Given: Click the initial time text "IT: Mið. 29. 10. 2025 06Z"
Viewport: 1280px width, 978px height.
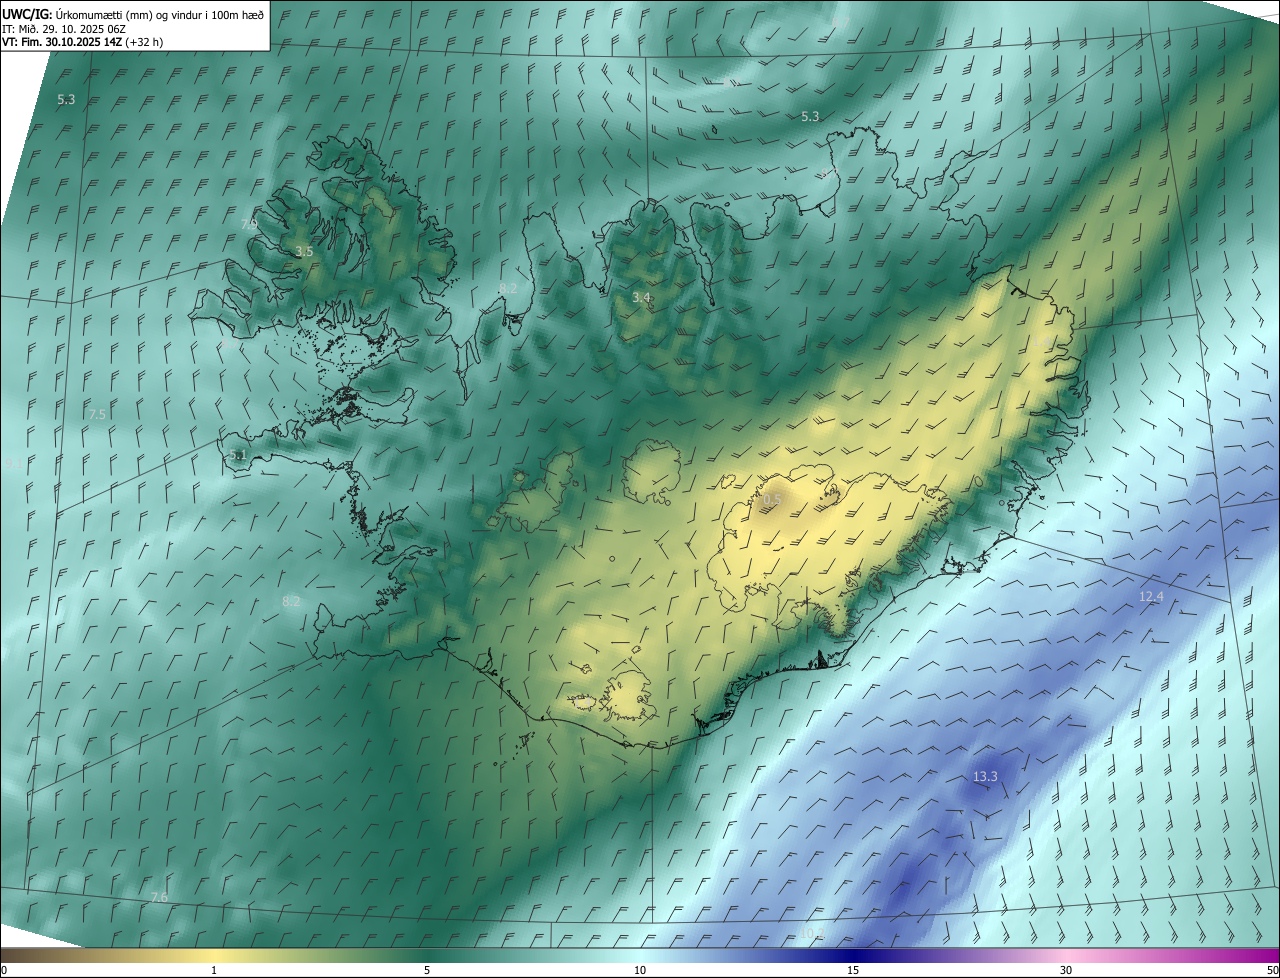Looking at the screenshot, I should [x=64, y=28].
